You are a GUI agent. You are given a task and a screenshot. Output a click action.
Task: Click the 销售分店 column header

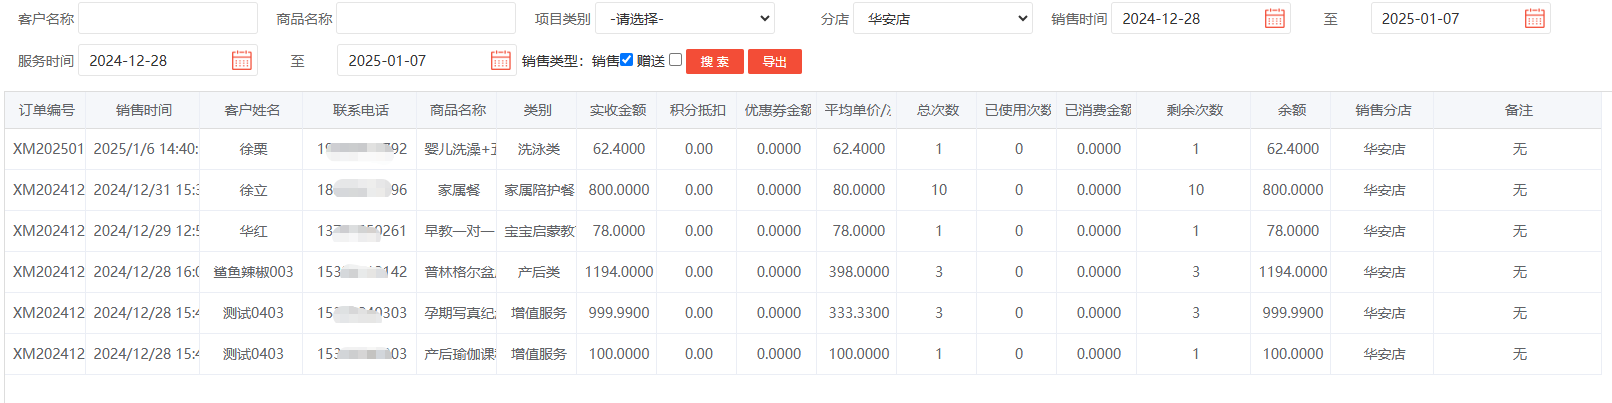[x=1384, y=110]
